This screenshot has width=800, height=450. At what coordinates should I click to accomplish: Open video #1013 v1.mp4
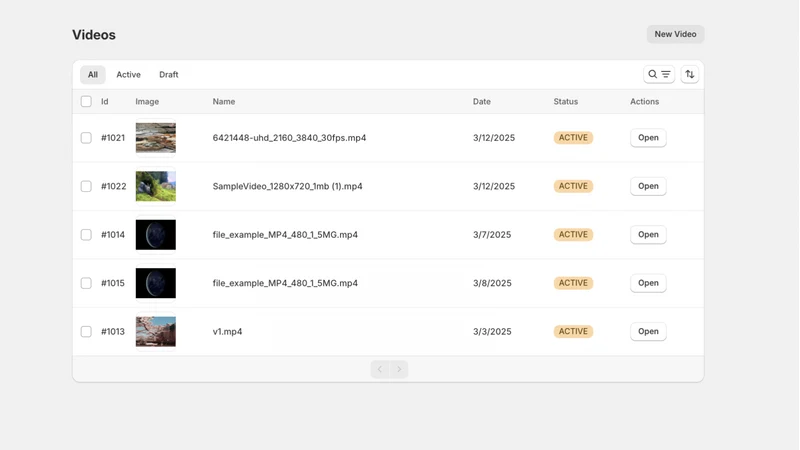(x=648, y=332)
